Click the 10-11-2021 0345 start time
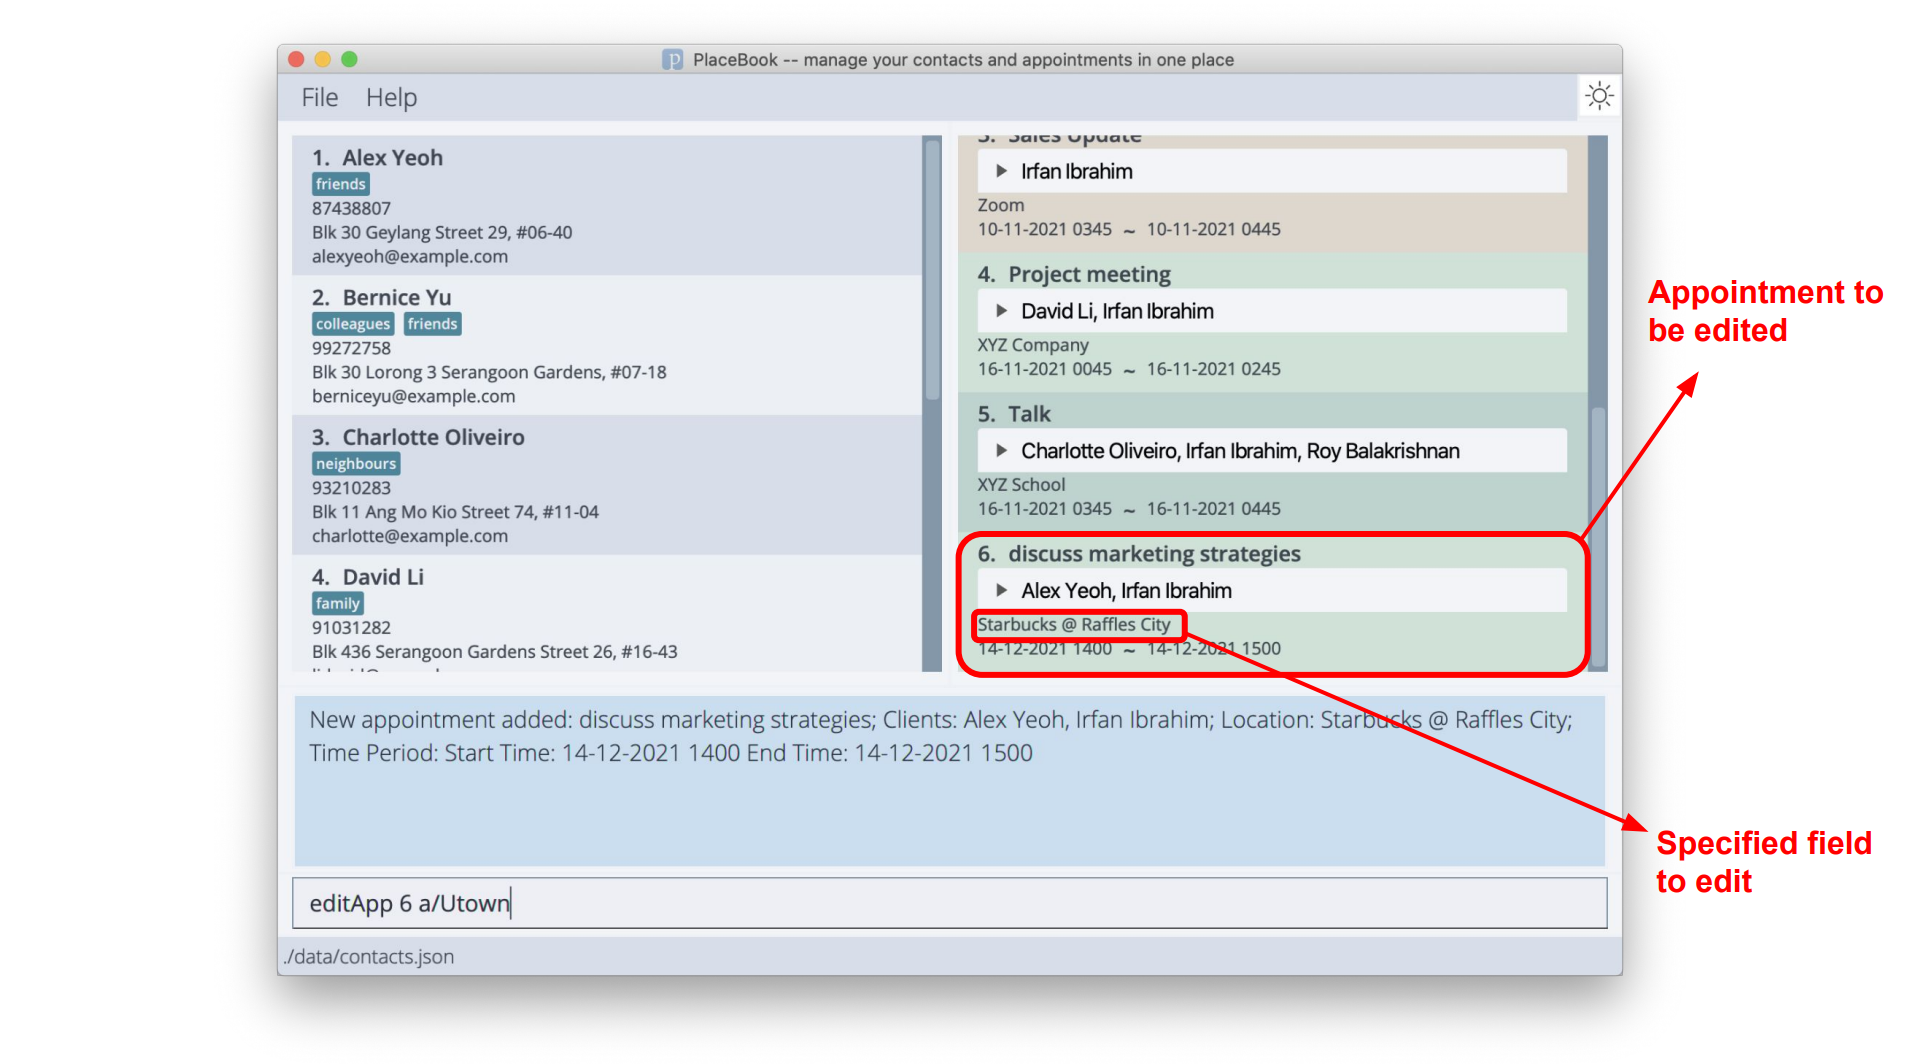This screenshot has height=1064, width=1906. tap(1044, 229)
